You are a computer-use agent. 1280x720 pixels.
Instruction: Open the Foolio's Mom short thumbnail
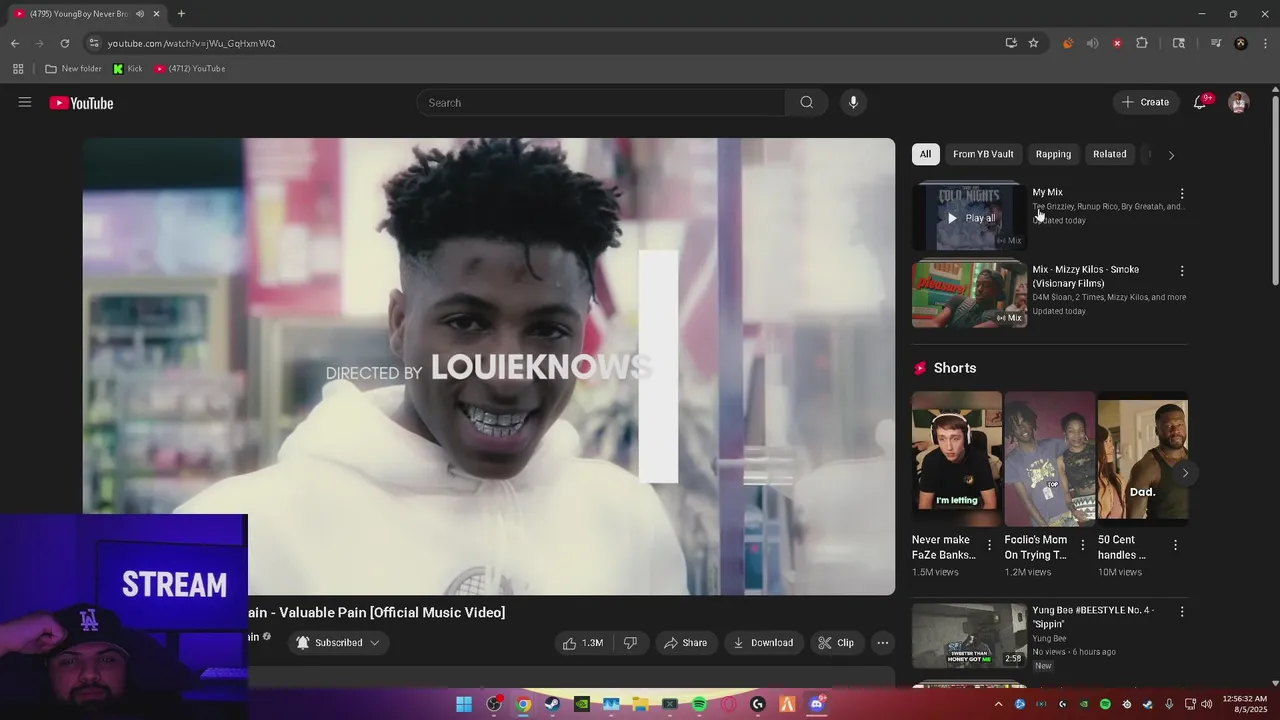1050,458
